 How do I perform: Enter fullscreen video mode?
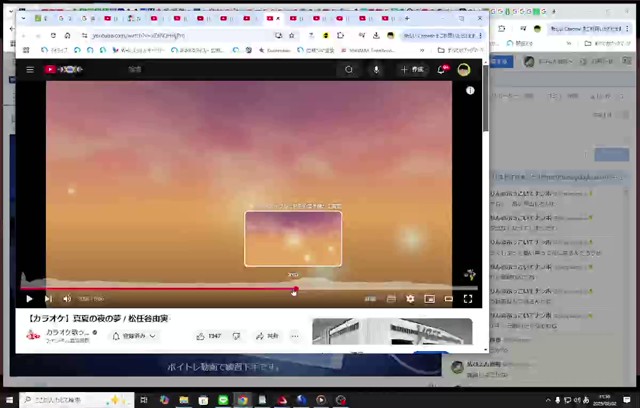468,299
